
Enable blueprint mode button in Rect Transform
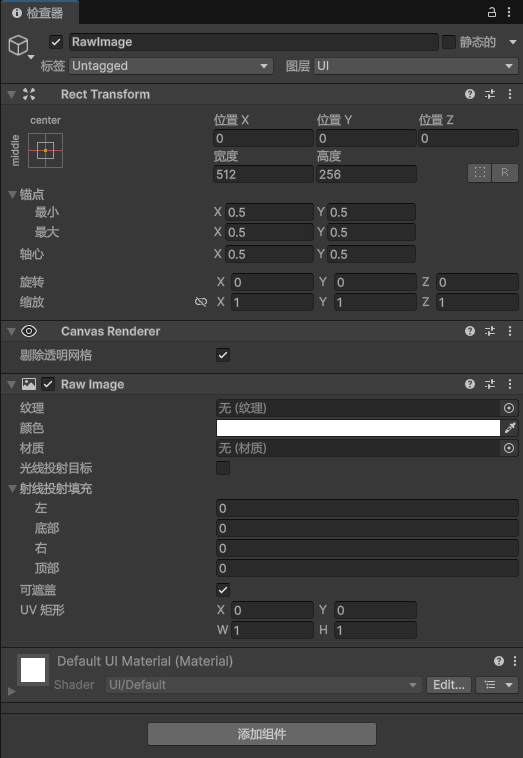click(479, 173)
